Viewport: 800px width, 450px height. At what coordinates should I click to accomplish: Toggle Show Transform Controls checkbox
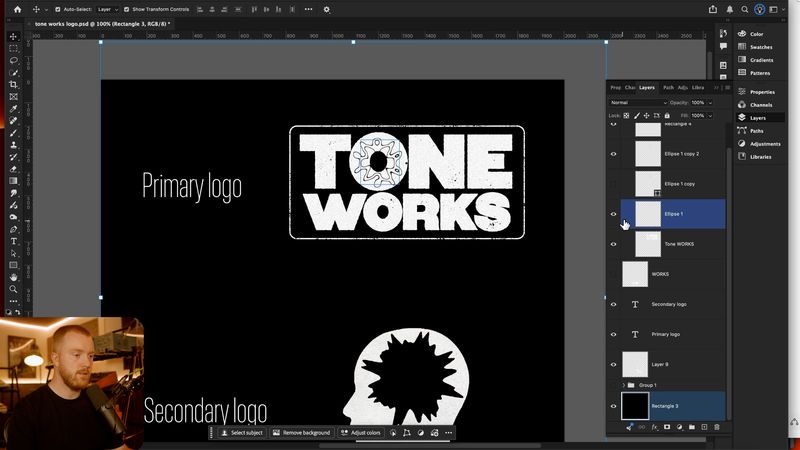pyautogui.click(x=127, y=9)
